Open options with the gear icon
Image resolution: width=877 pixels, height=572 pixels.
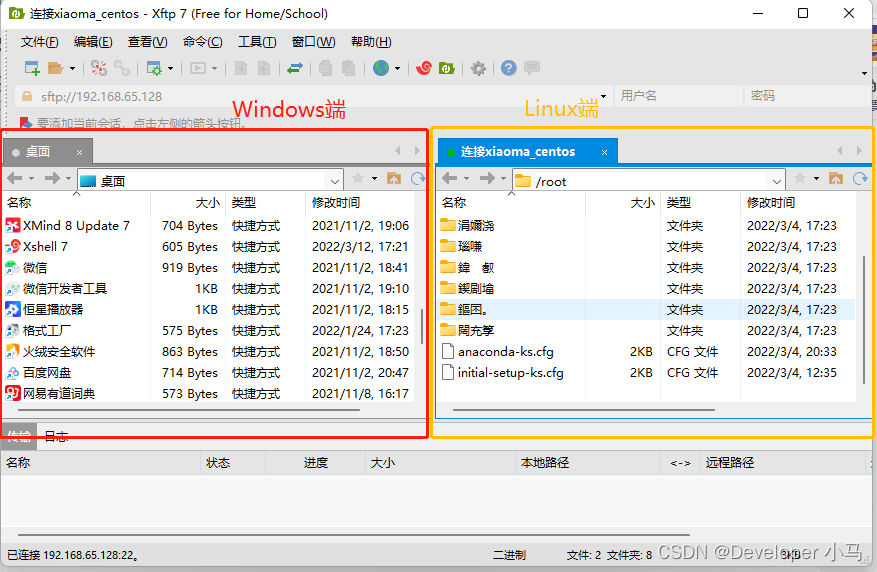click(479, 68)
